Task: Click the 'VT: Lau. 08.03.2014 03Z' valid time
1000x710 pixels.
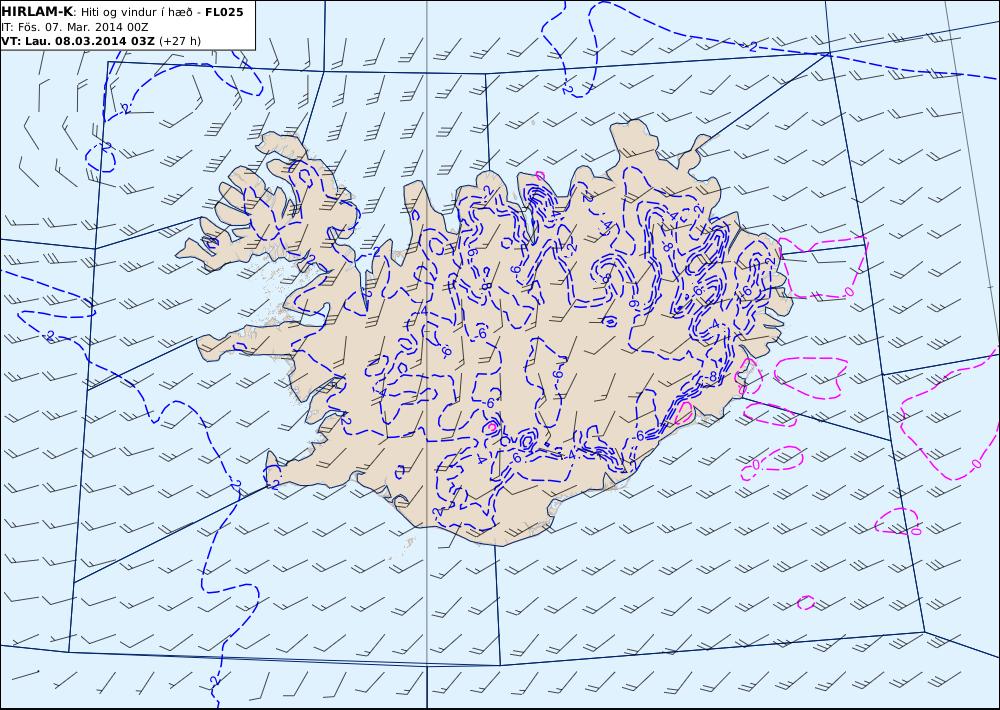Action: click(x=78, y=41)
